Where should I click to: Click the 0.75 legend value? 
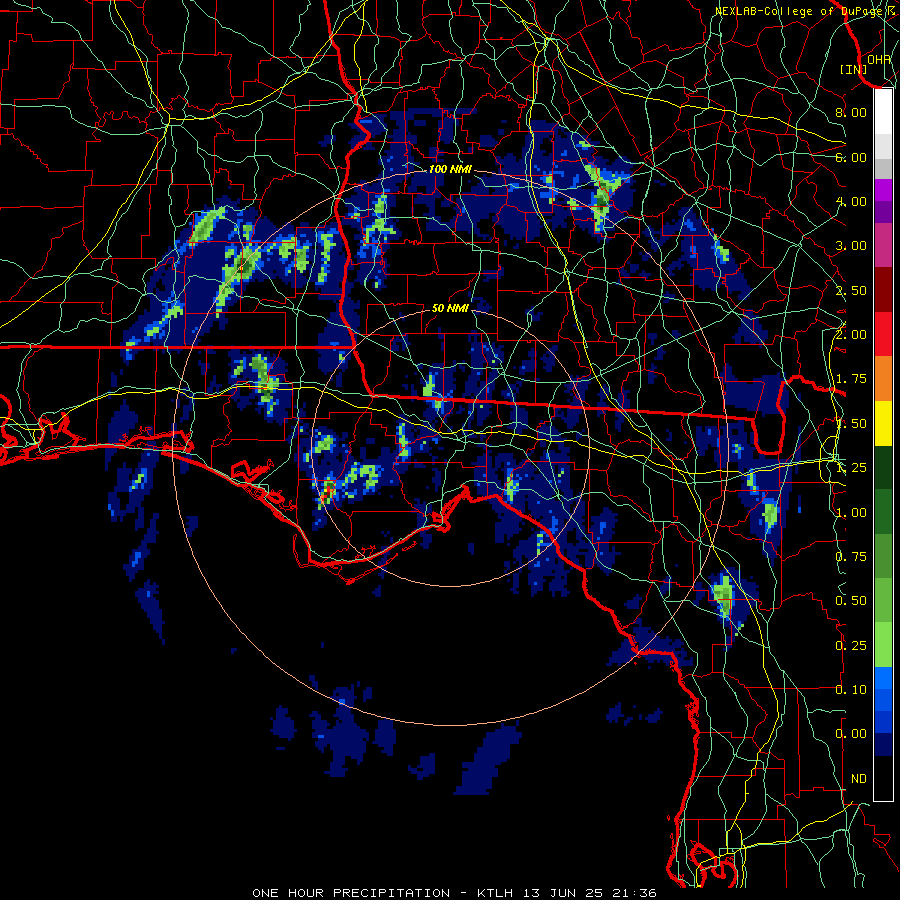[x=851, y=557]
